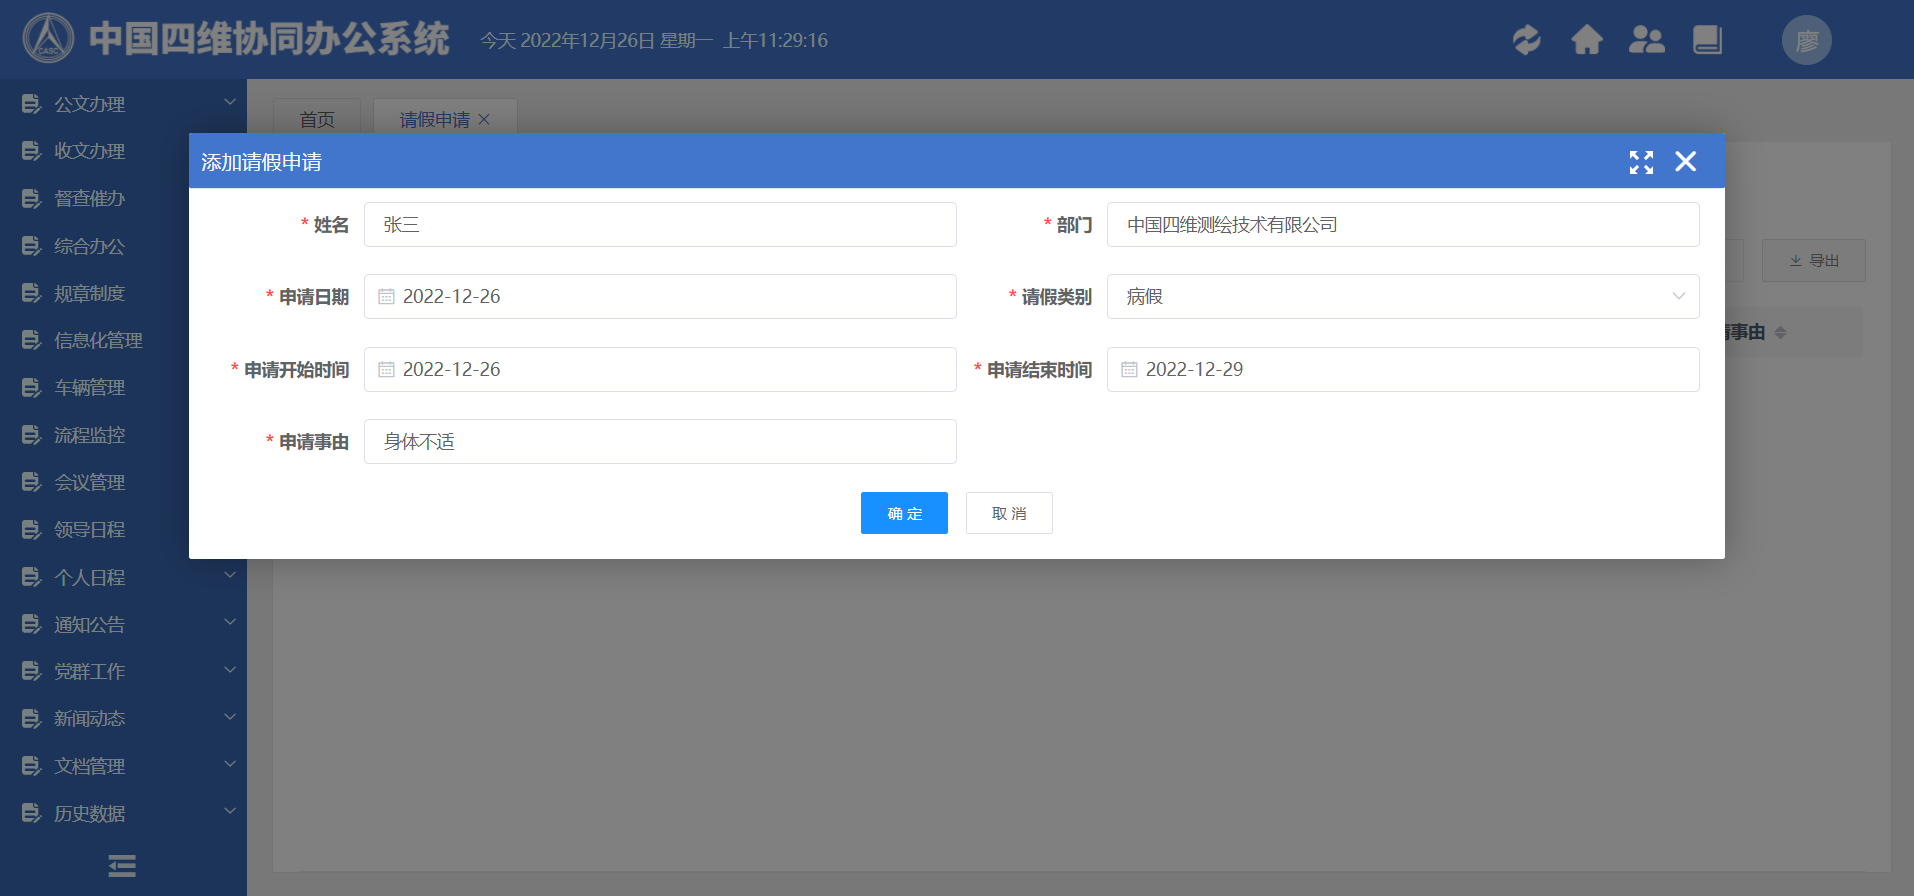Open the book icon in header
This screenshot has width=1914, height=896.
pyautogui.click(x=1706, y=40)
